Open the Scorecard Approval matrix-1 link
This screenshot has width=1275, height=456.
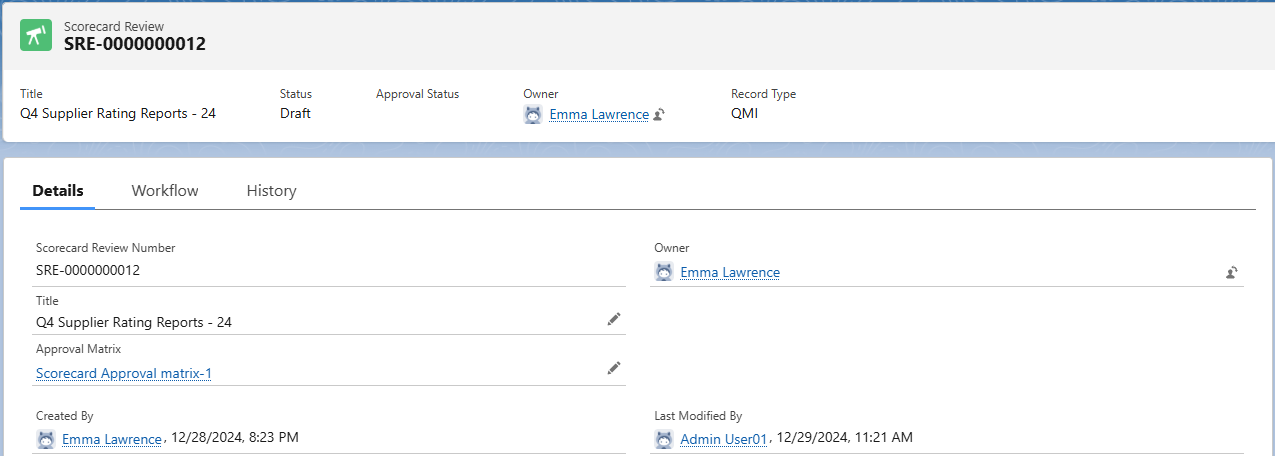124,374
